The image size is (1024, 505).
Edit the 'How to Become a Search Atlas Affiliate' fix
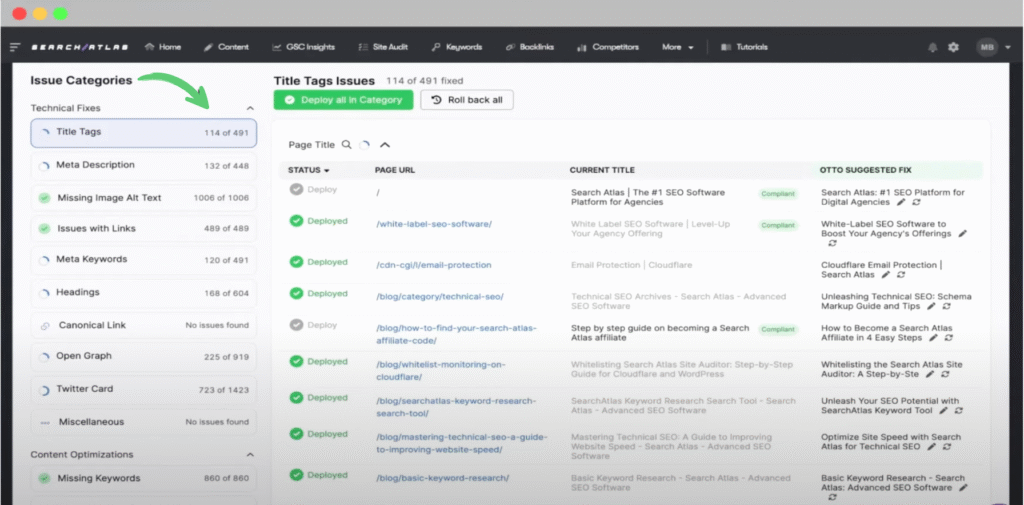coord(934,338)
